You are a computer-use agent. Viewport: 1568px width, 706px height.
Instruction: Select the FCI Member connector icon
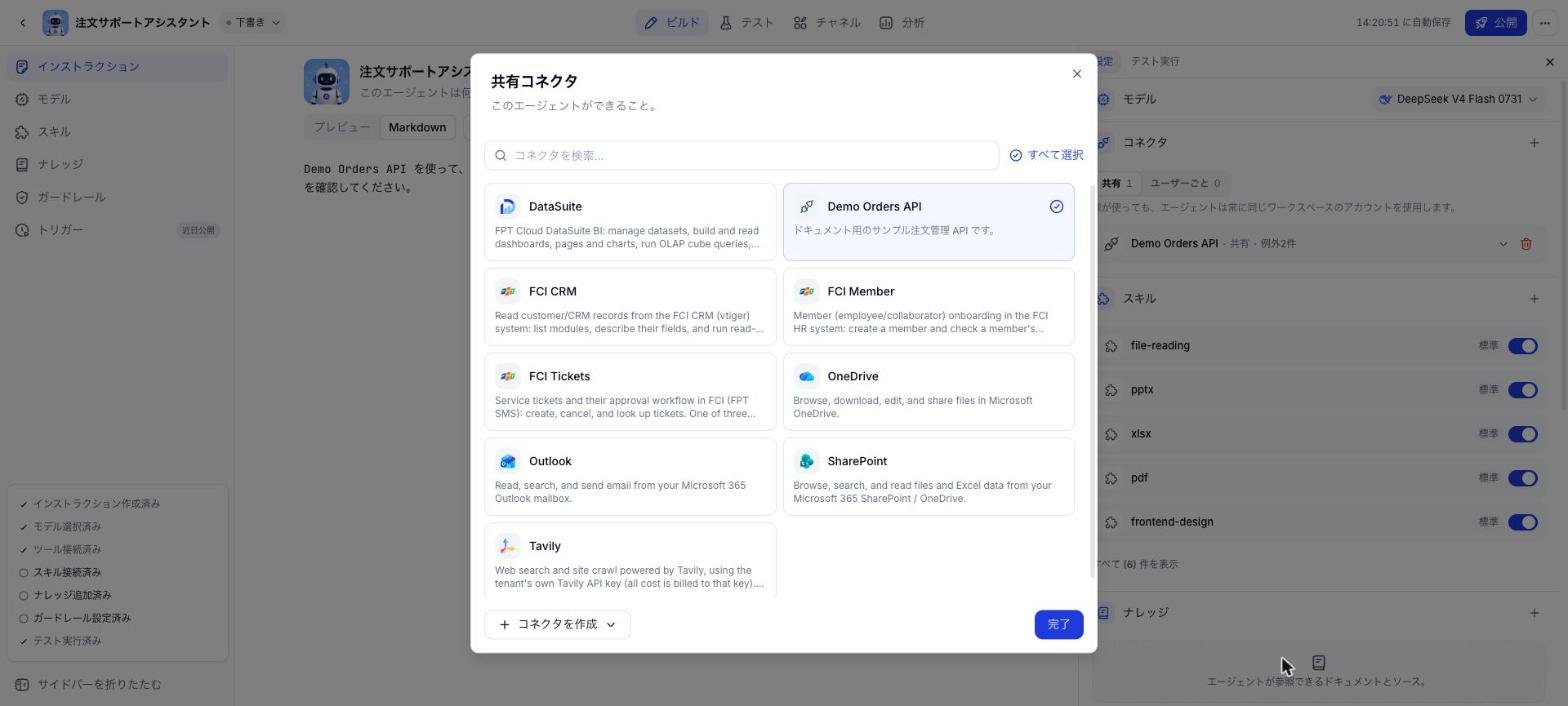807,292
